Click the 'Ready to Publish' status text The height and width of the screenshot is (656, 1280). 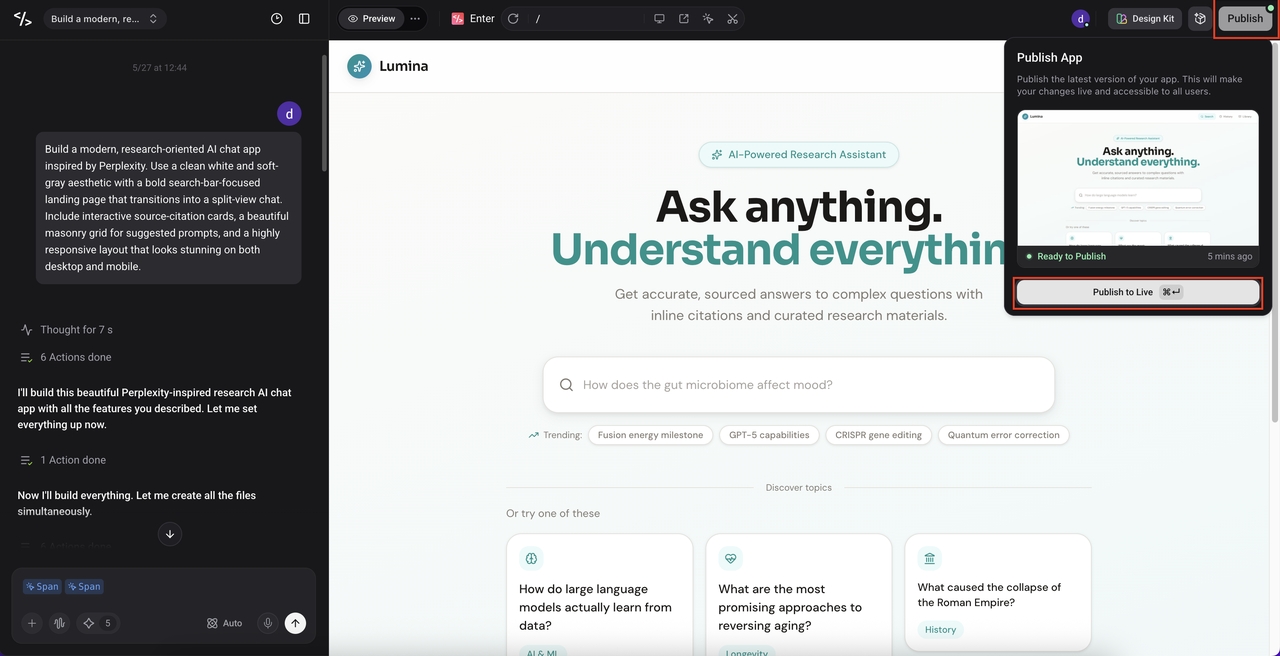pyautogui.click(x=1071, y=257)
